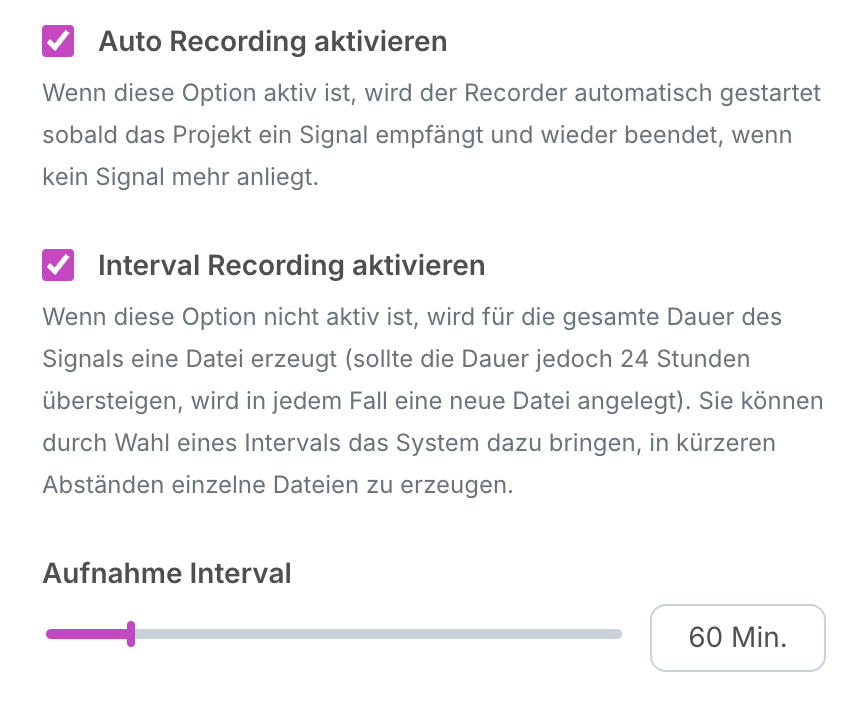This screenshot has height=718, width=868.
Task: Click the purple filled portion of the slider
Action: pos(88,634)
